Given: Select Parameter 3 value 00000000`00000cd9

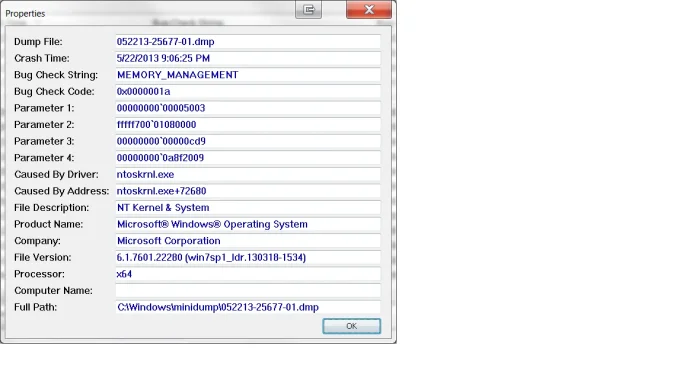Looking at the screenshot, I should [x=248, y=141].
